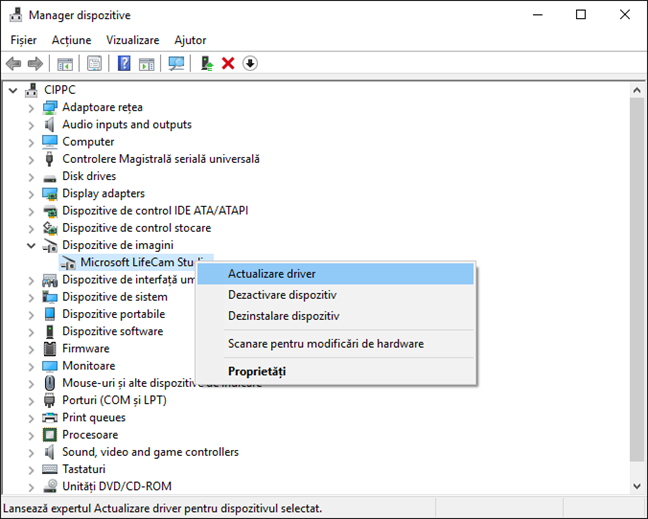Select Dezinstalare dispozitiv in context menu
Viewport: 648px width, 519px height.
tap(283, 316)
